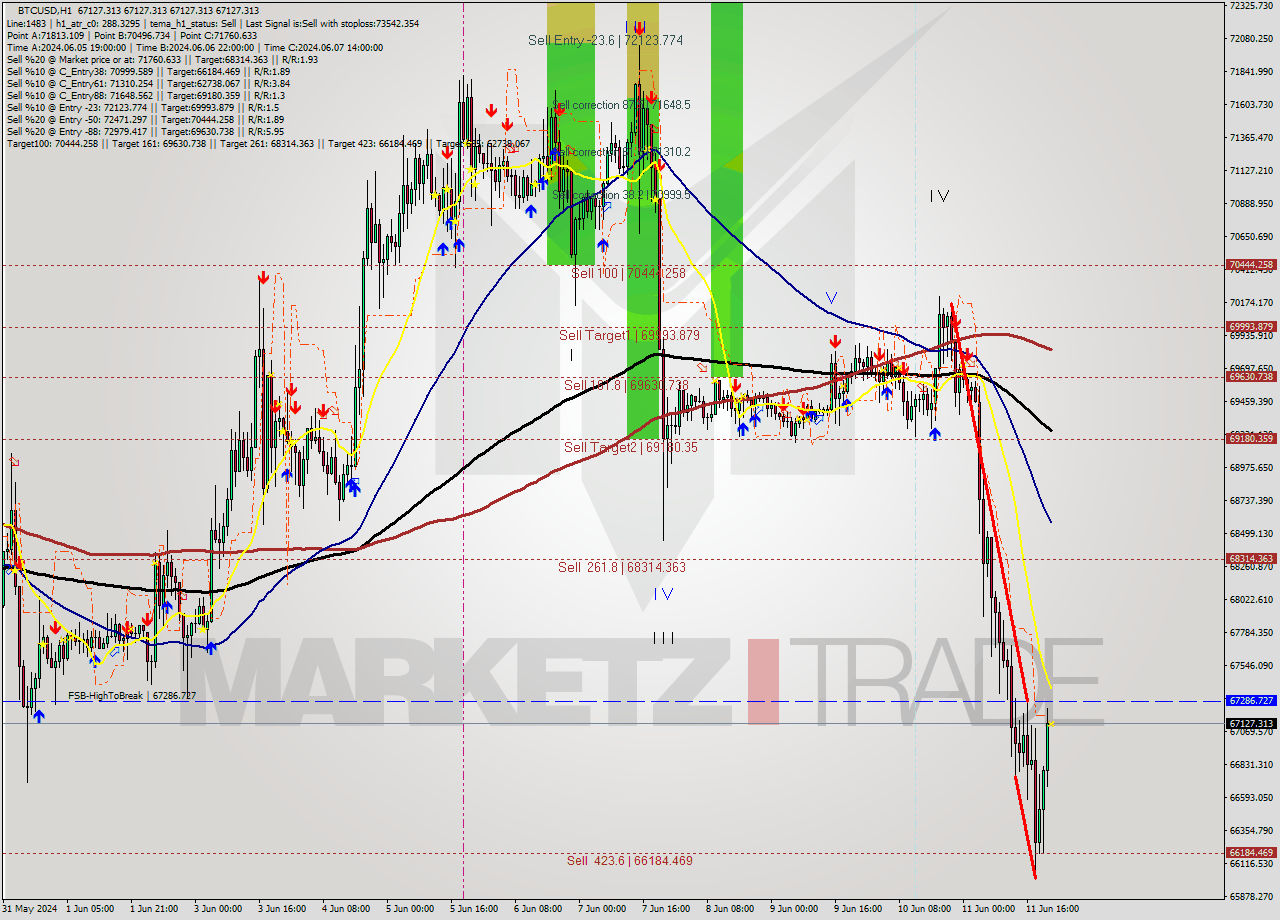Viewport: 1280px width, 920px height.
Task: Click the red 69993.879 price tag
Action: 1250,327
